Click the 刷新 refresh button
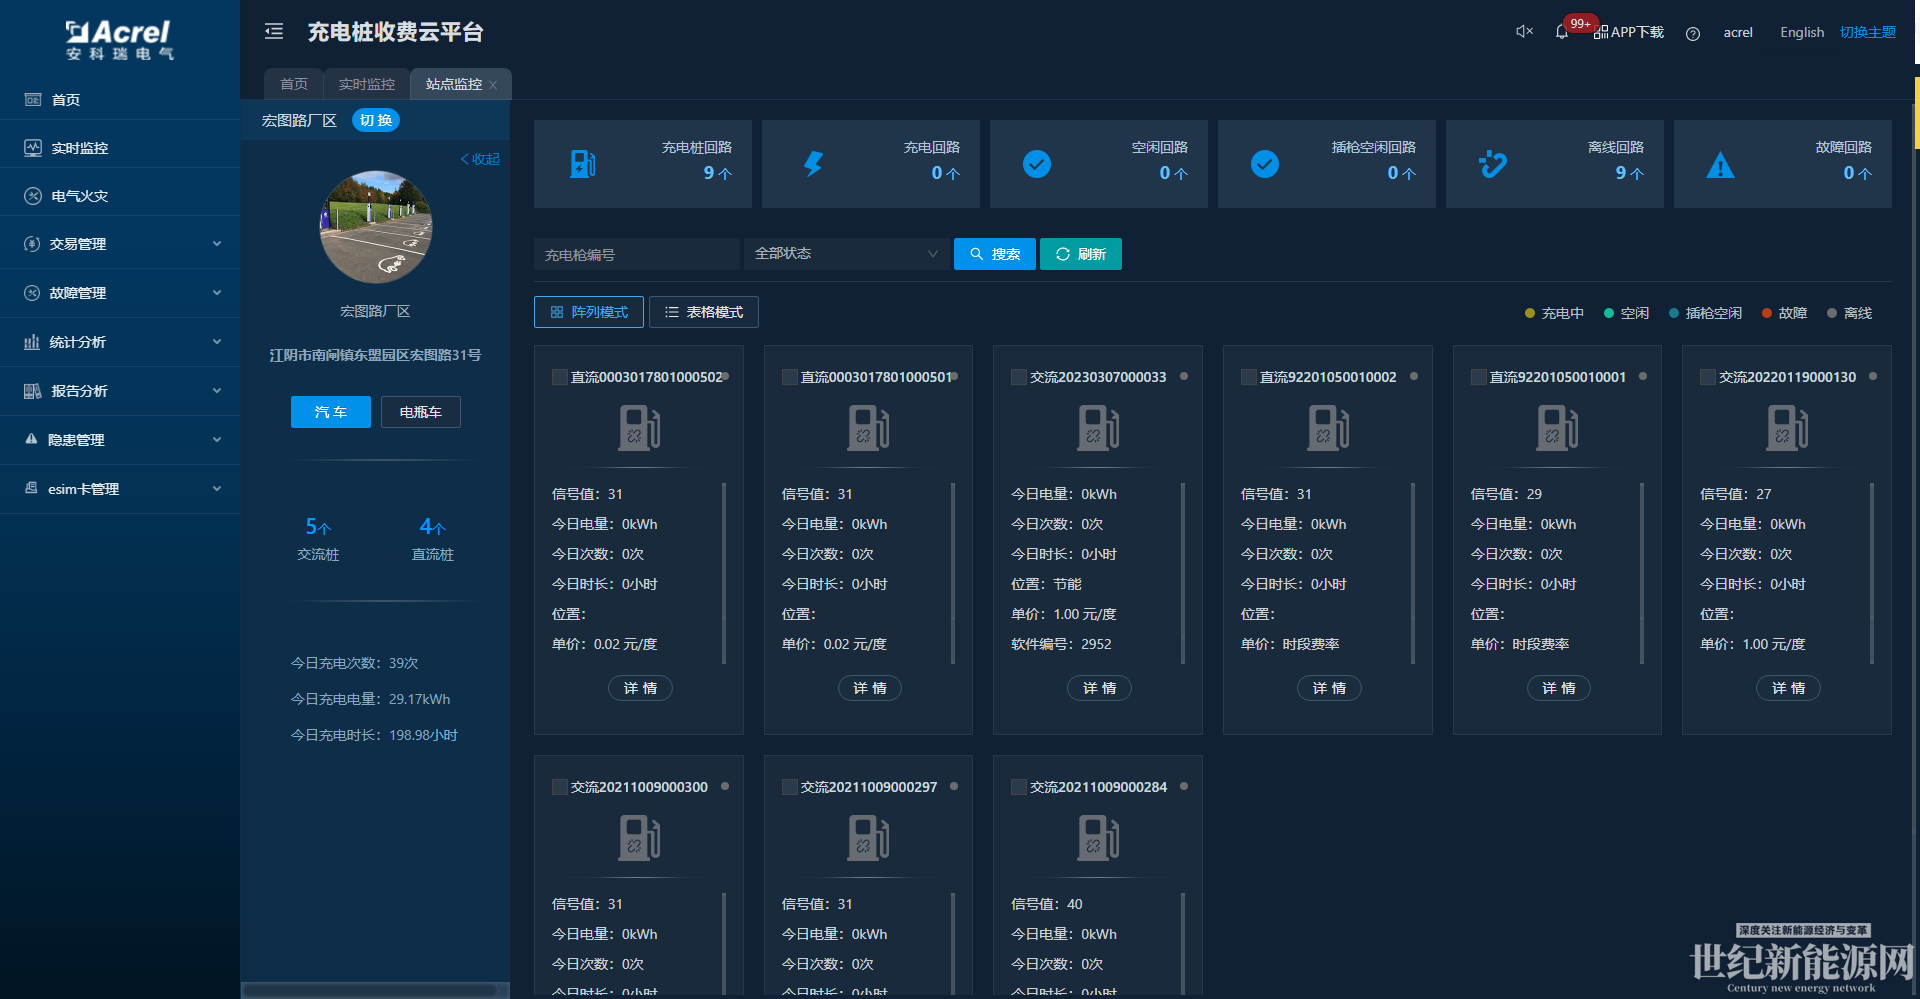 pos(1080,254)
